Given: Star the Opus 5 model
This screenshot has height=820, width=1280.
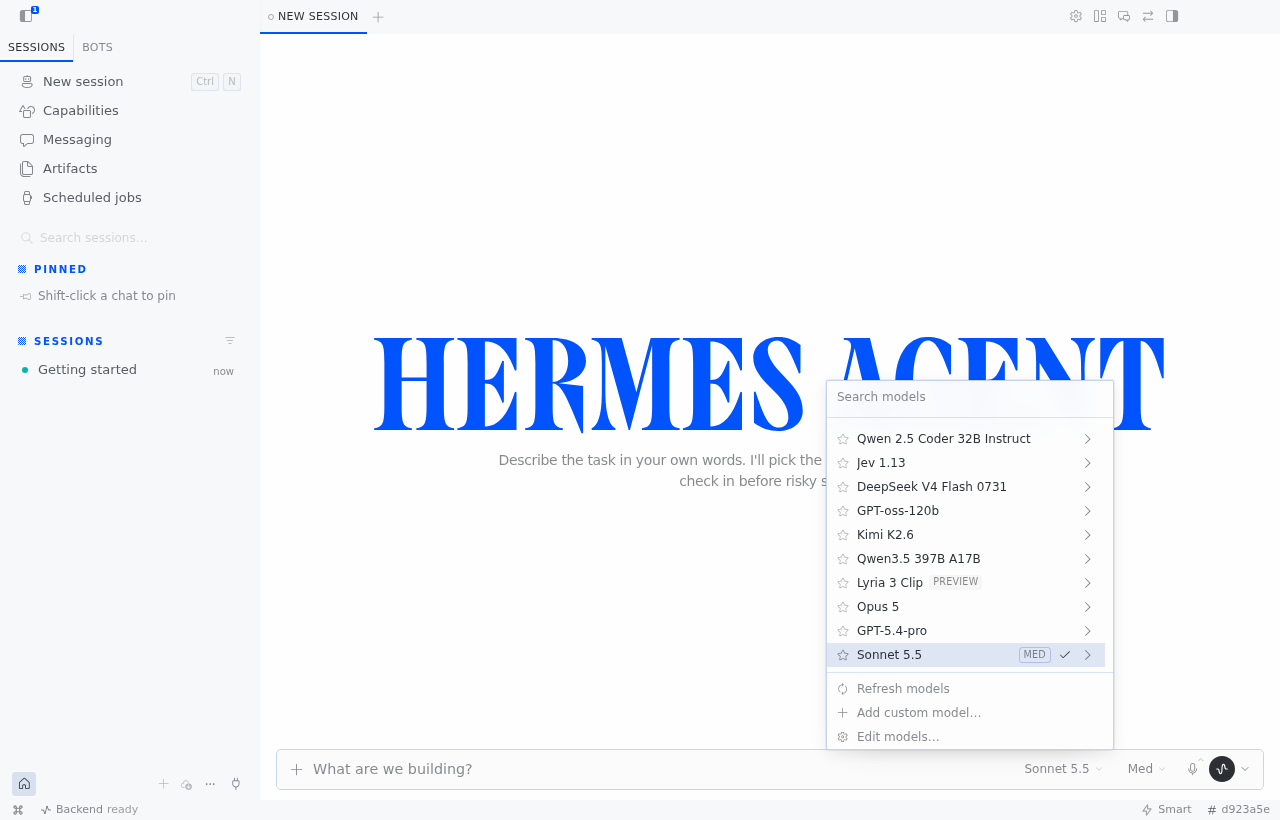Looking at the screenshot, I should coord(843,607).
